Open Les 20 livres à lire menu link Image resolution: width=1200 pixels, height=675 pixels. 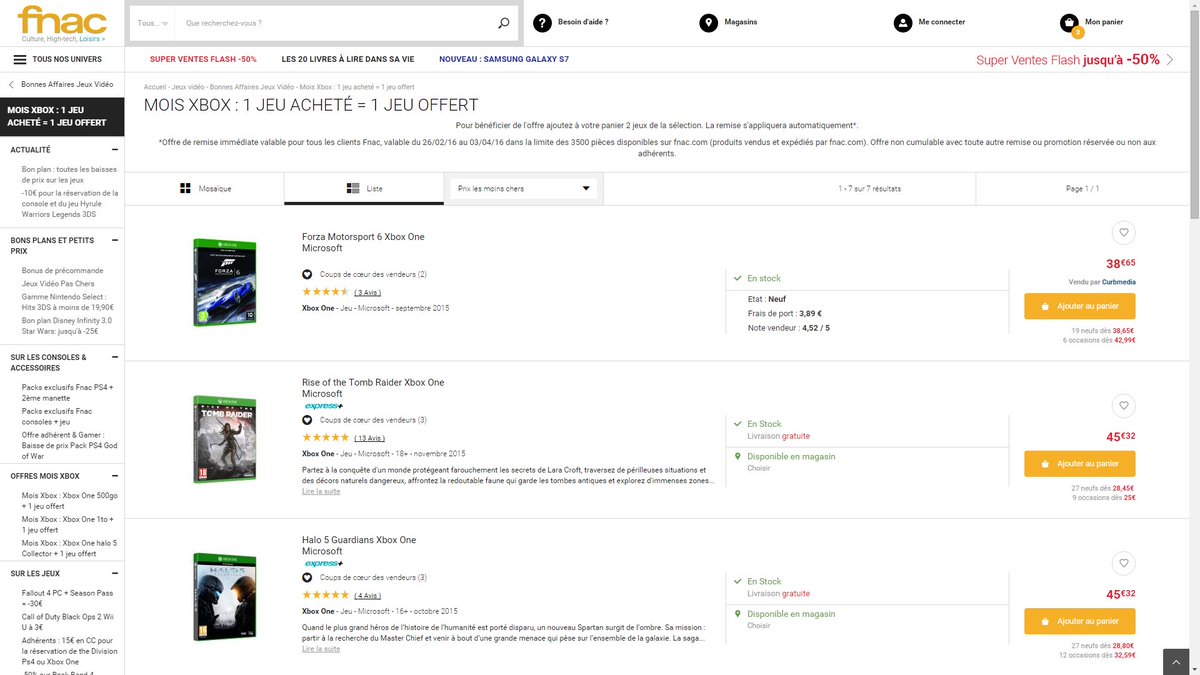point(348,59)
